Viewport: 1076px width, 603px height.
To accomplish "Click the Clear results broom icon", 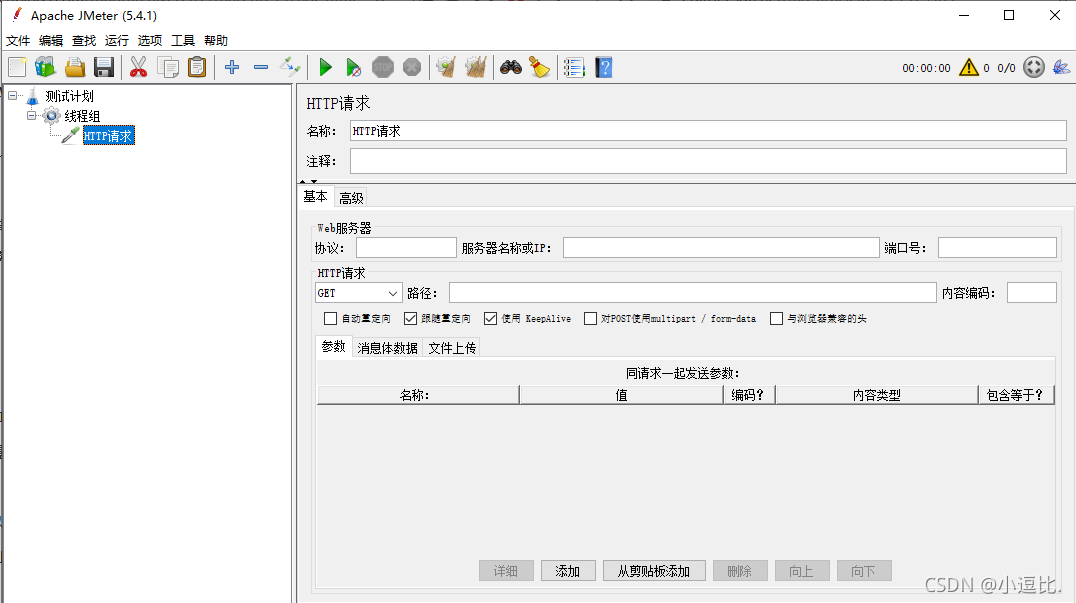I will click(446, 67).
